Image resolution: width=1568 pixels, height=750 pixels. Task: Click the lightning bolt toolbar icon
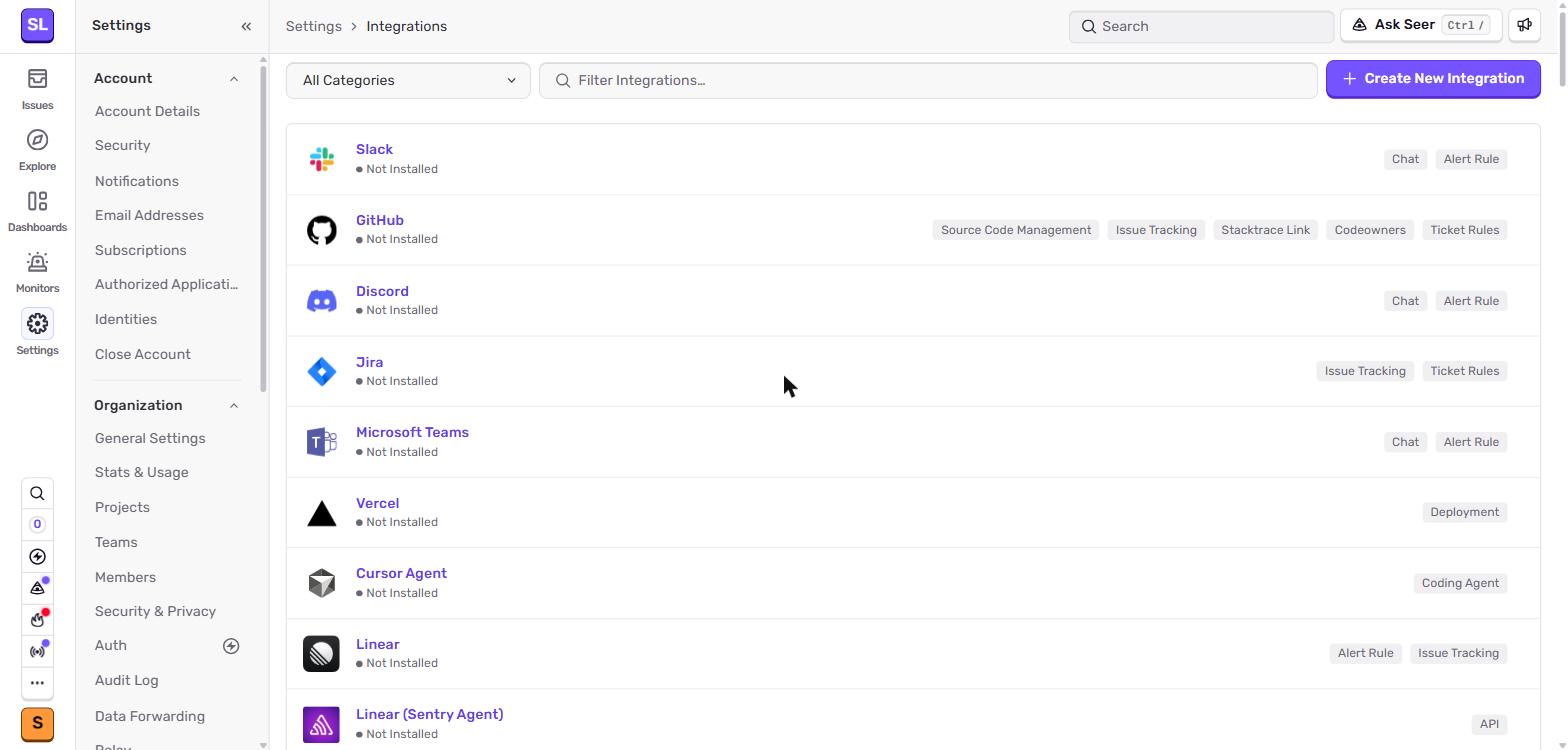pyautogui.click(x=37, y=556)
